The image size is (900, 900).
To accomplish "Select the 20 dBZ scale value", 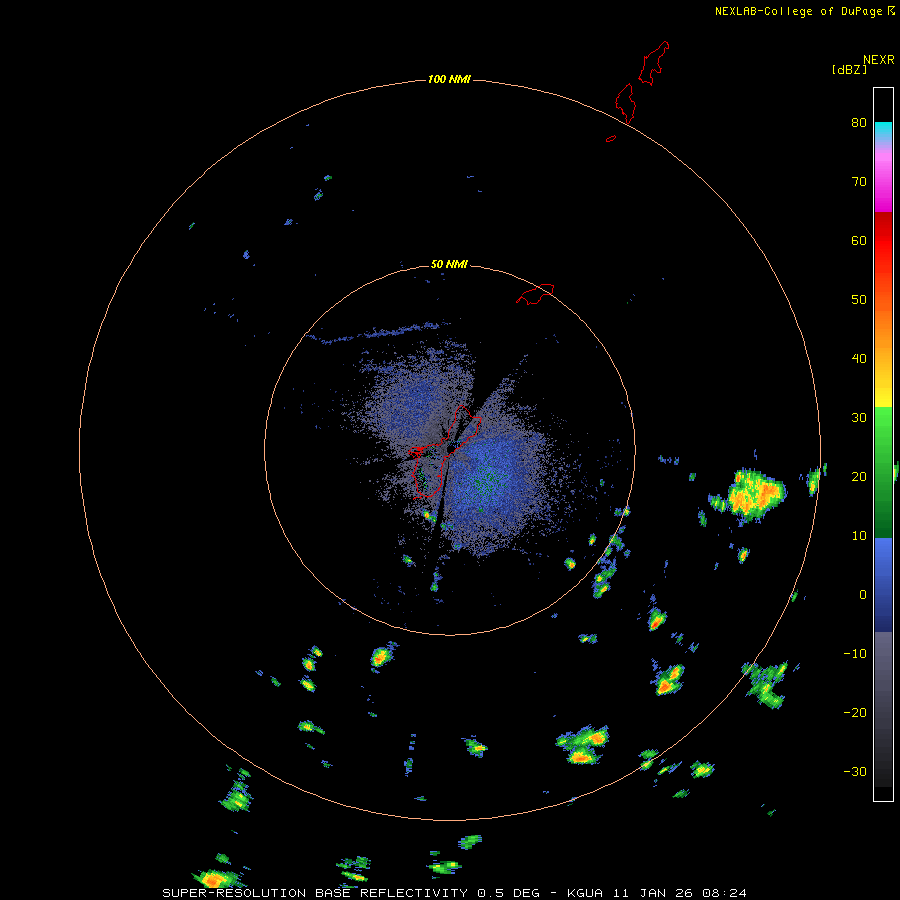I will tap(859, 477).
